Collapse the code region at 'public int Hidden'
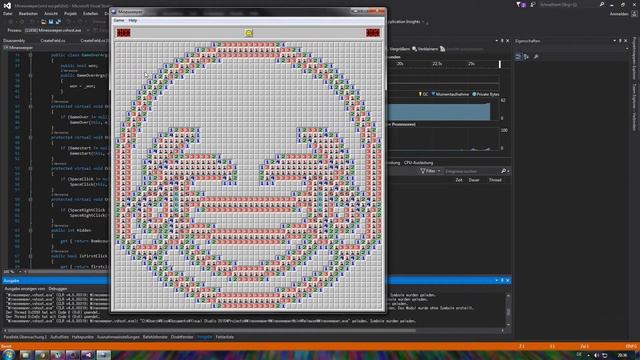Screen dimensions: 640x360 30,230
